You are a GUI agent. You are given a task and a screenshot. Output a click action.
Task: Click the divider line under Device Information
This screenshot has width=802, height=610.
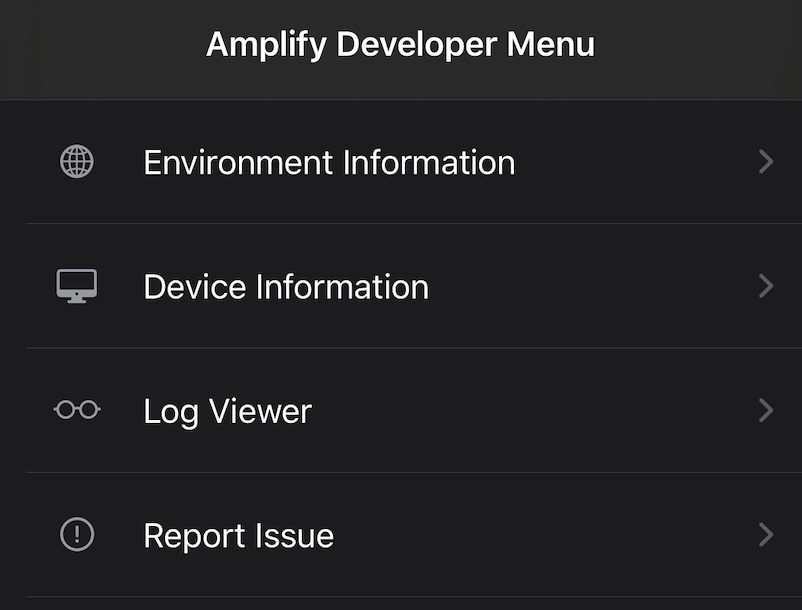pos(414,348)
